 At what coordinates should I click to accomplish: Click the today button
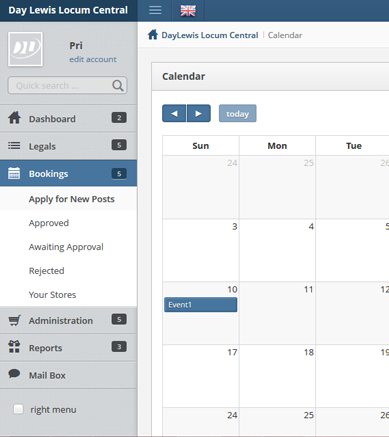[x=238, y=113]
